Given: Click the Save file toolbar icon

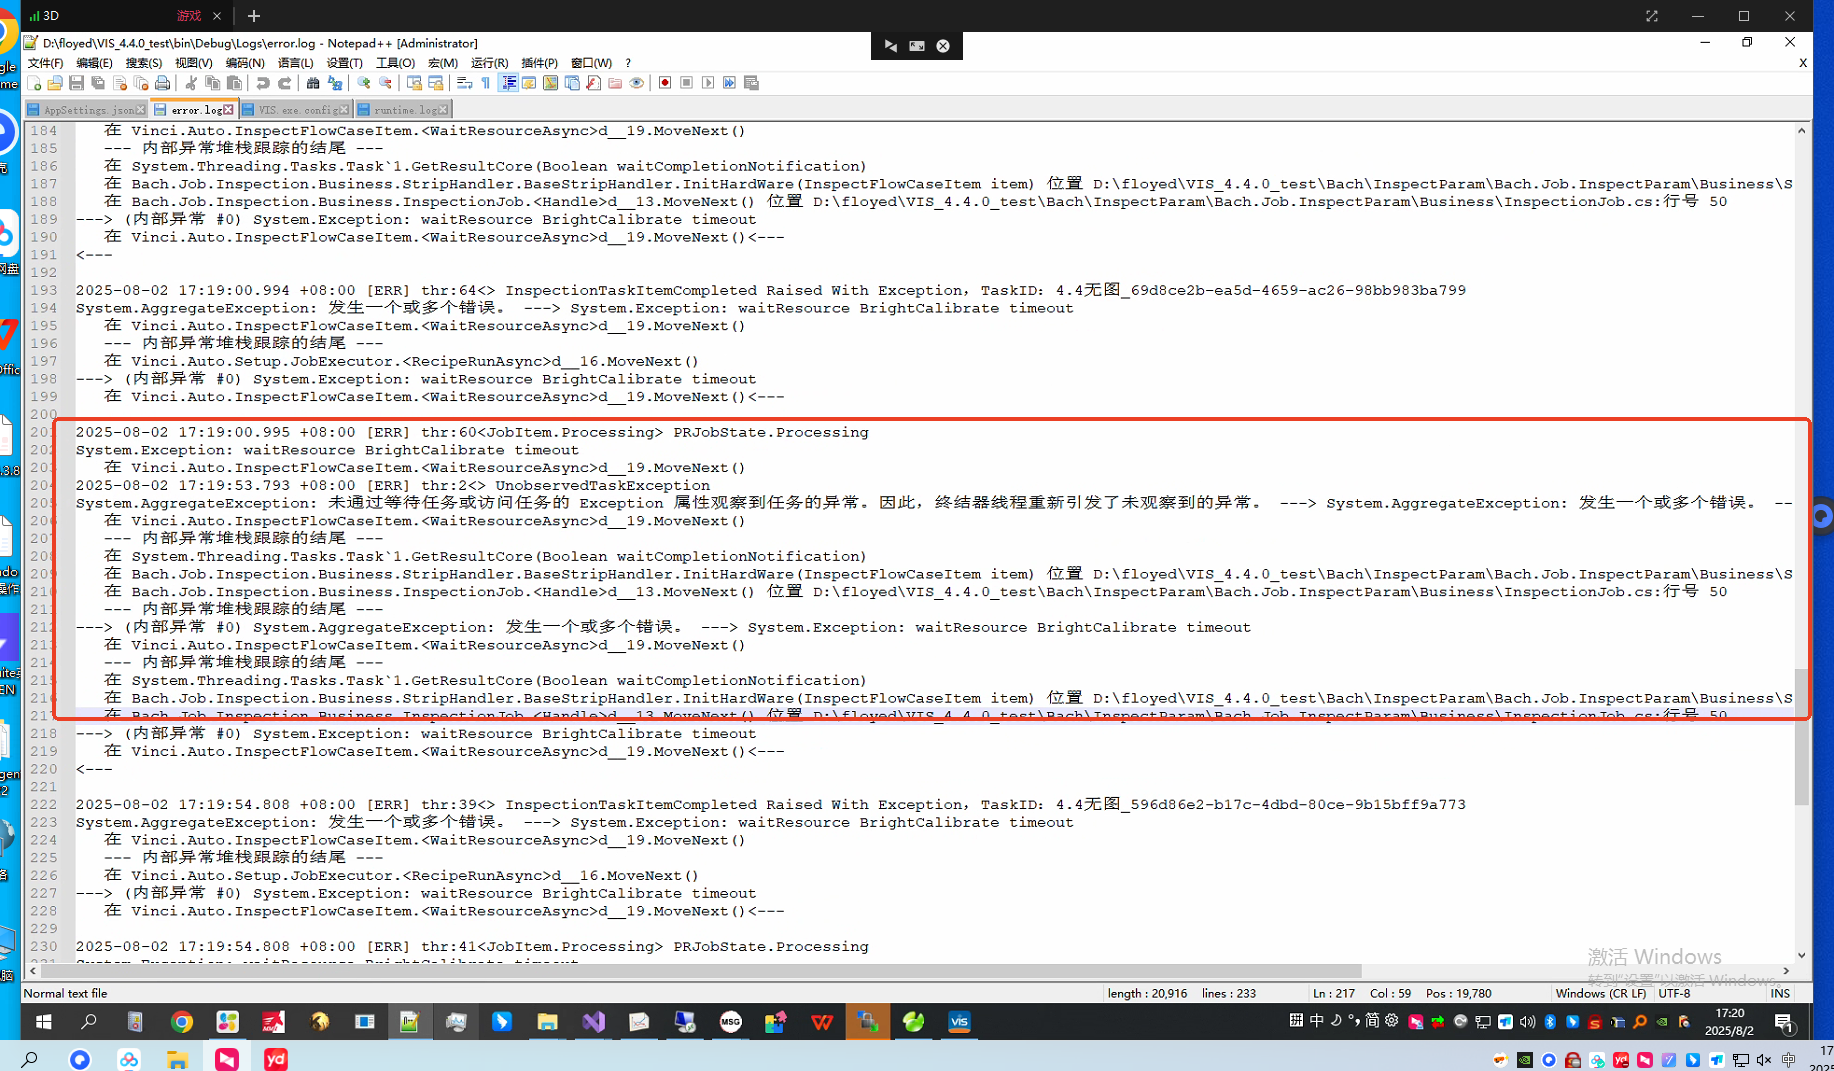Looking at the screenshot, I should tap(76, 83).
